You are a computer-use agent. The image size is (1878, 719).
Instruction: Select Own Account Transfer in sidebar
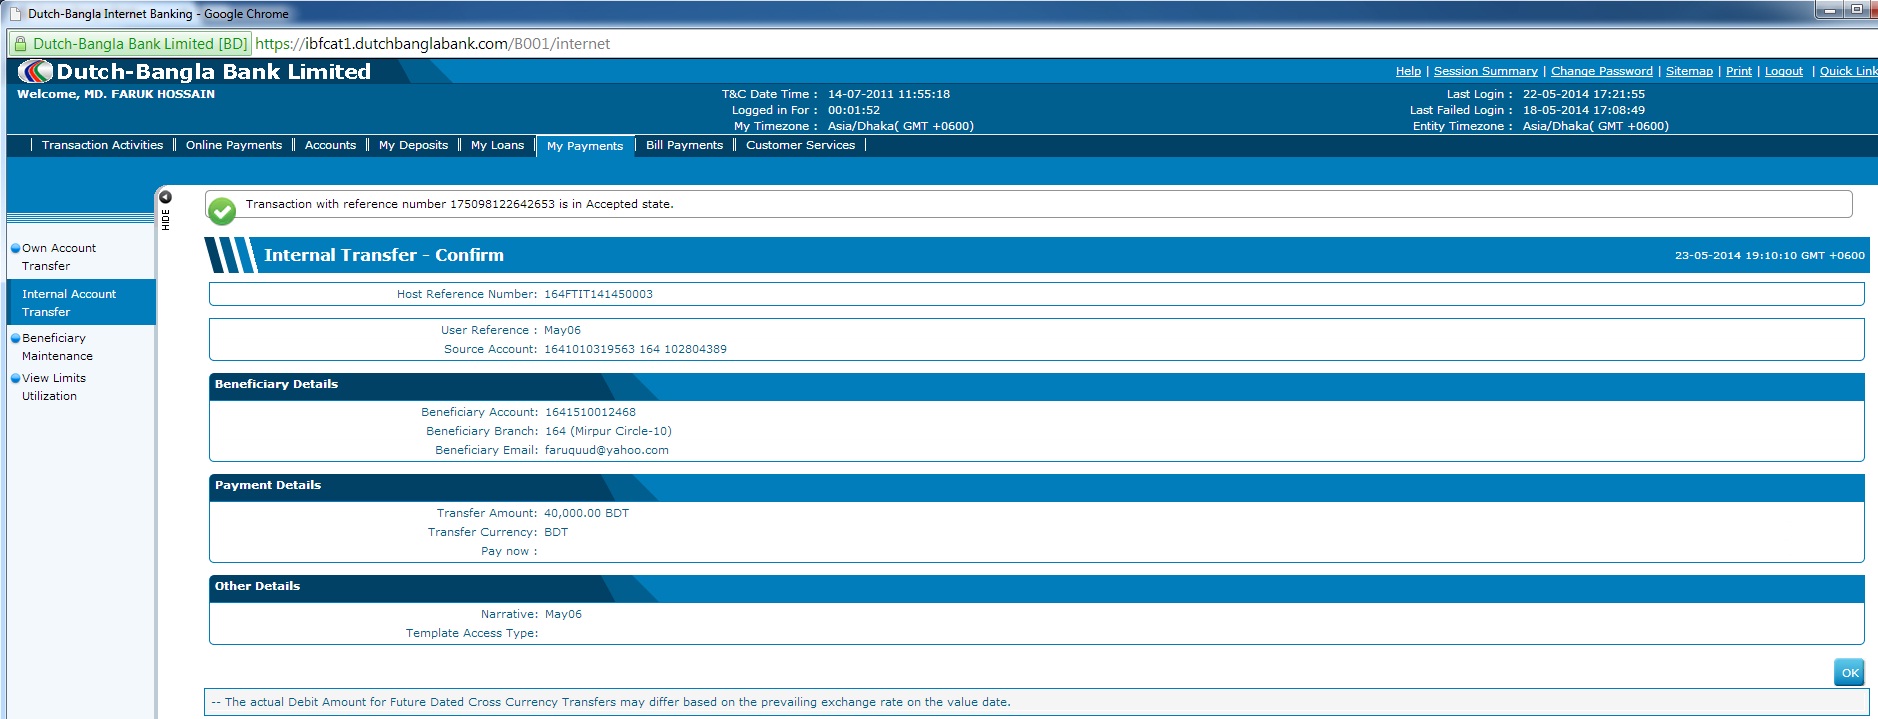click(59, 257)
